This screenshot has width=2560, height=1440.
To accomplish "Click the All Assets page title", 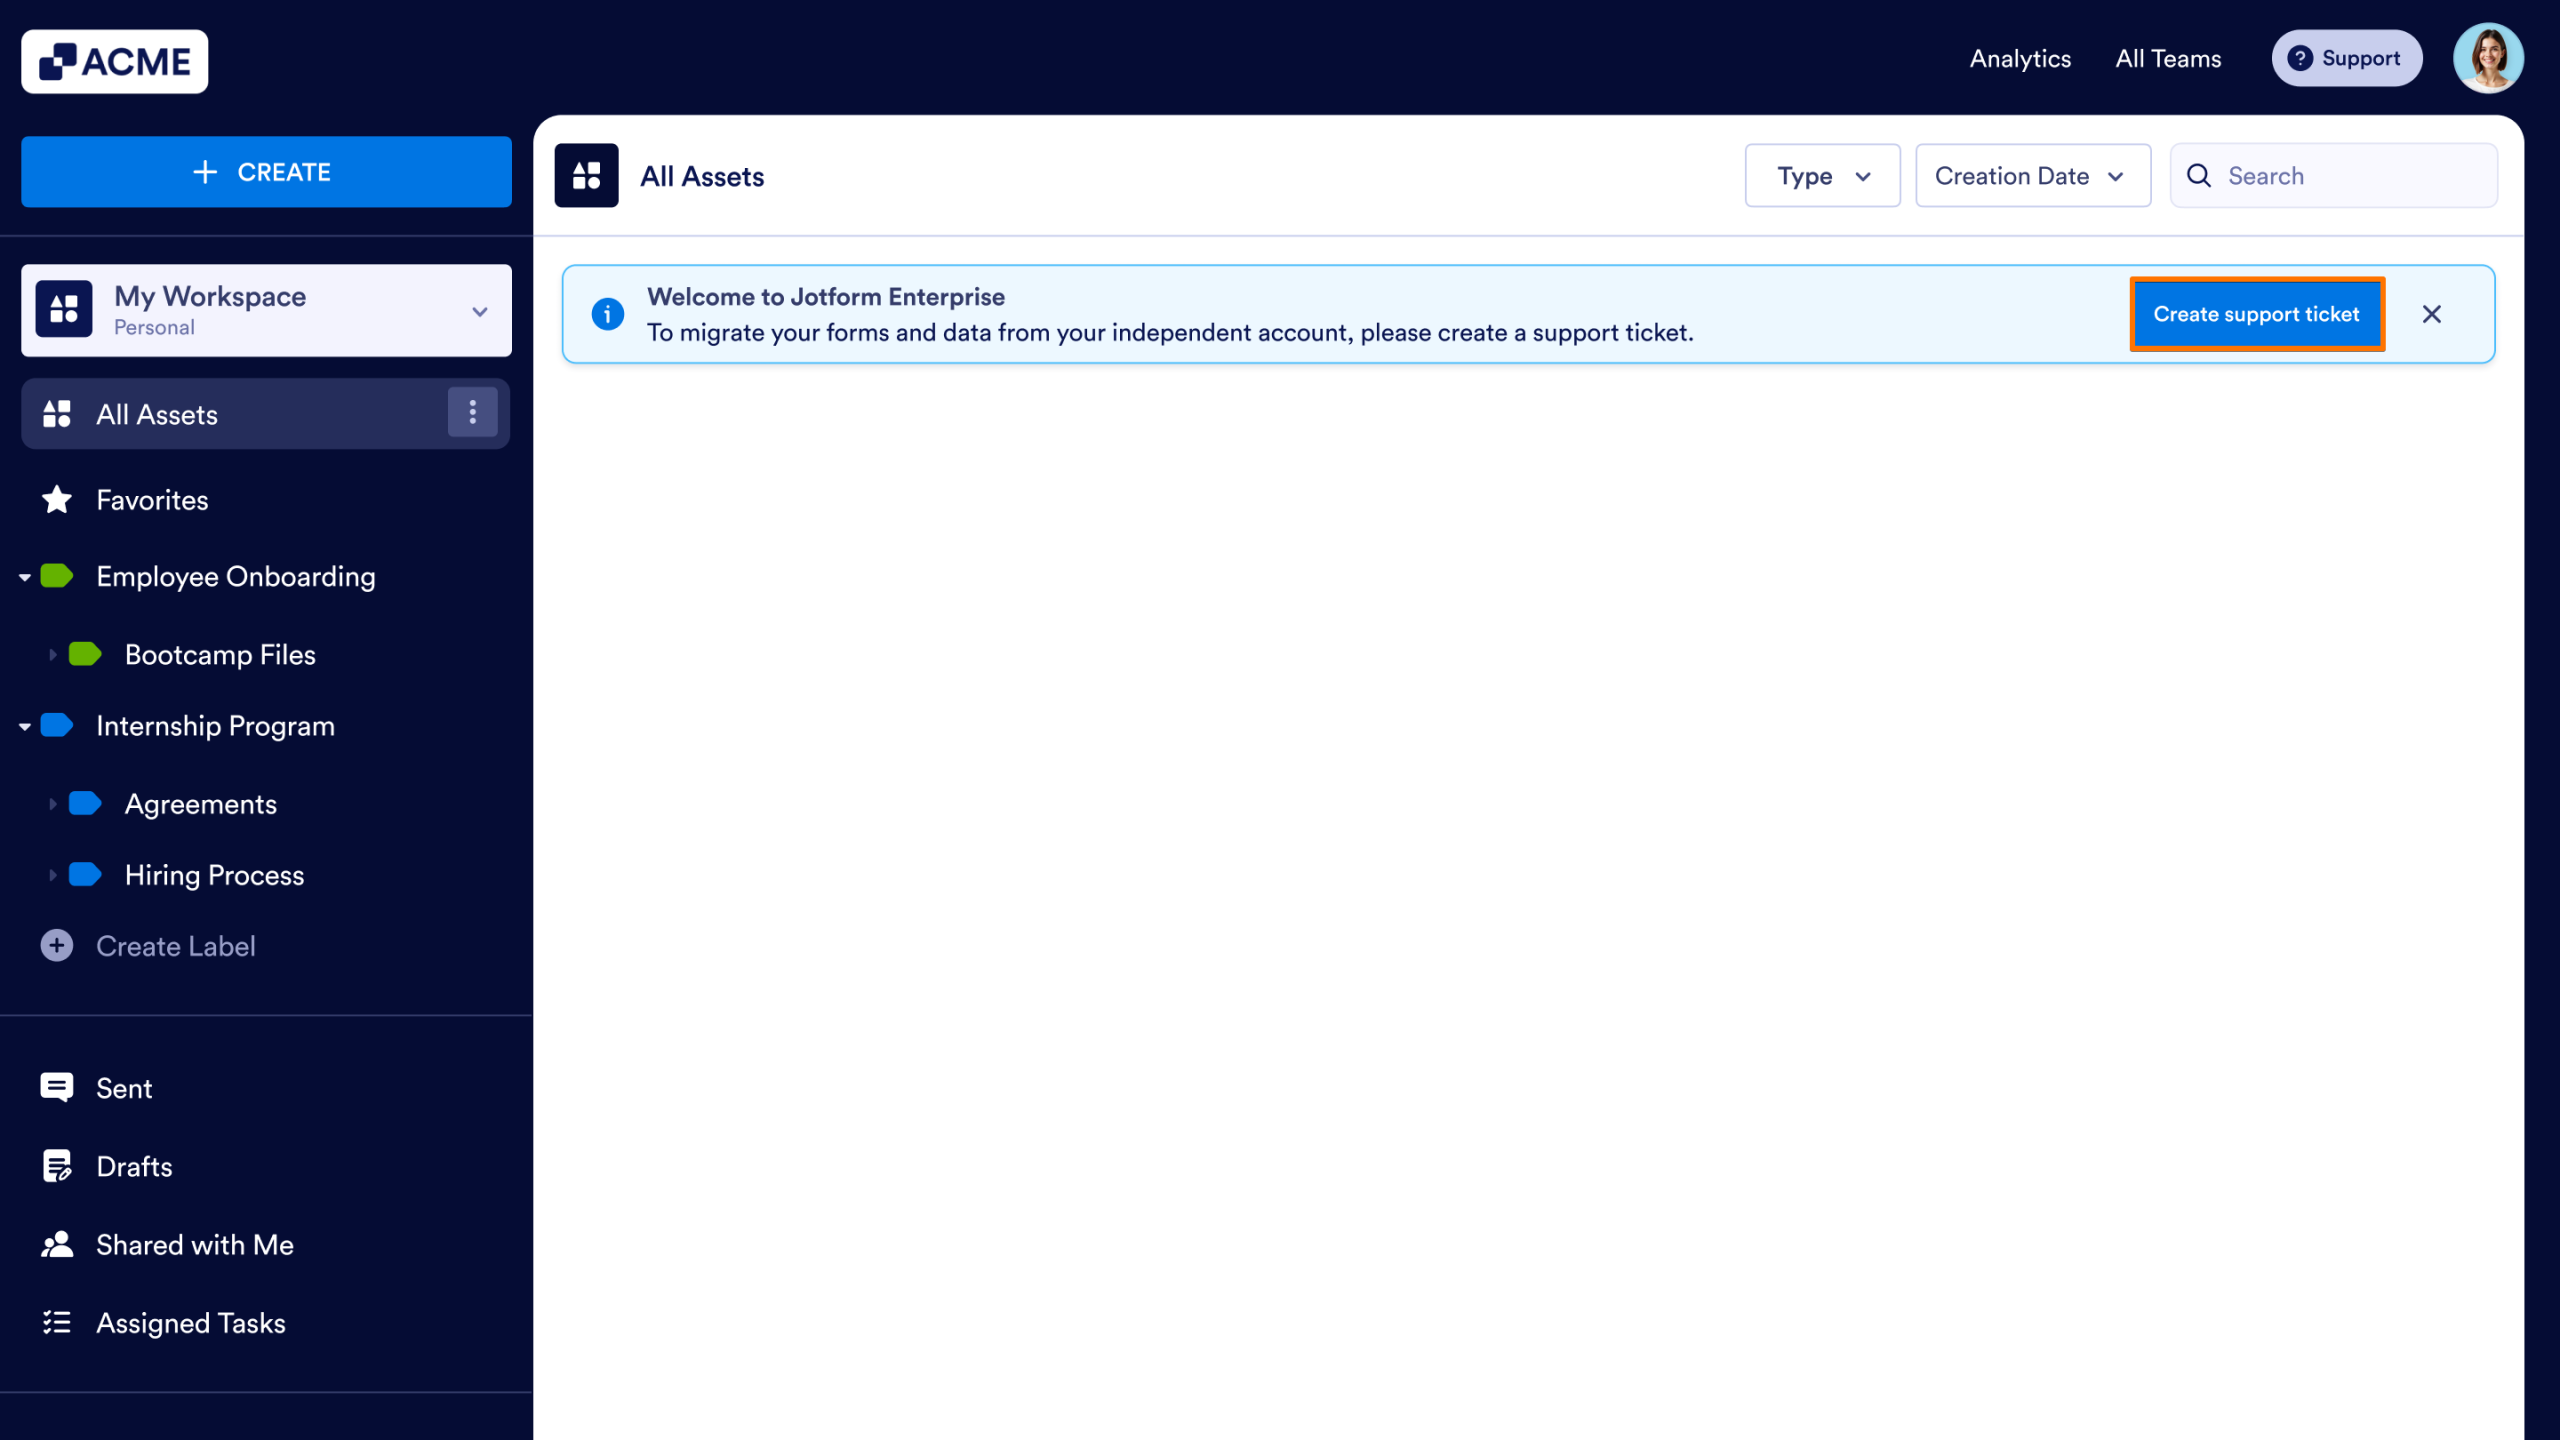I will click(702, 176).
